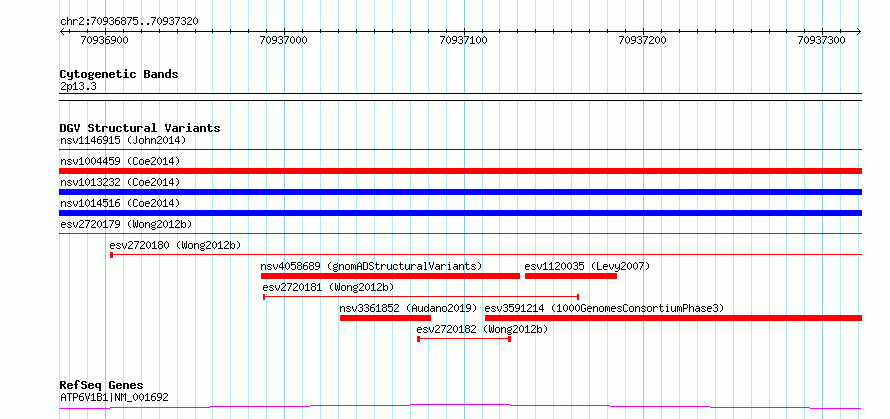The width and height of the screenshot is (890, 419).
Task: Click the ruler's right arrow end
Action: [859, 32]
